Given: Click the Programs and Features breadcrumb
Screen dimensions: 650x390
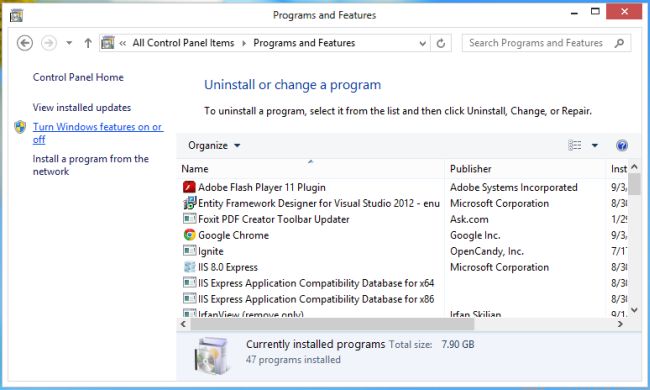Looking at the screenshot, I should (x=304, y=43).
